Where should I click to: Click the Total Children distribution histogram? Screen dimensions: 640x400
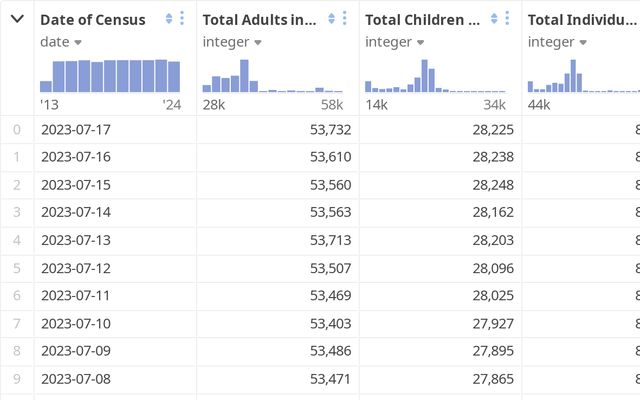435,76
